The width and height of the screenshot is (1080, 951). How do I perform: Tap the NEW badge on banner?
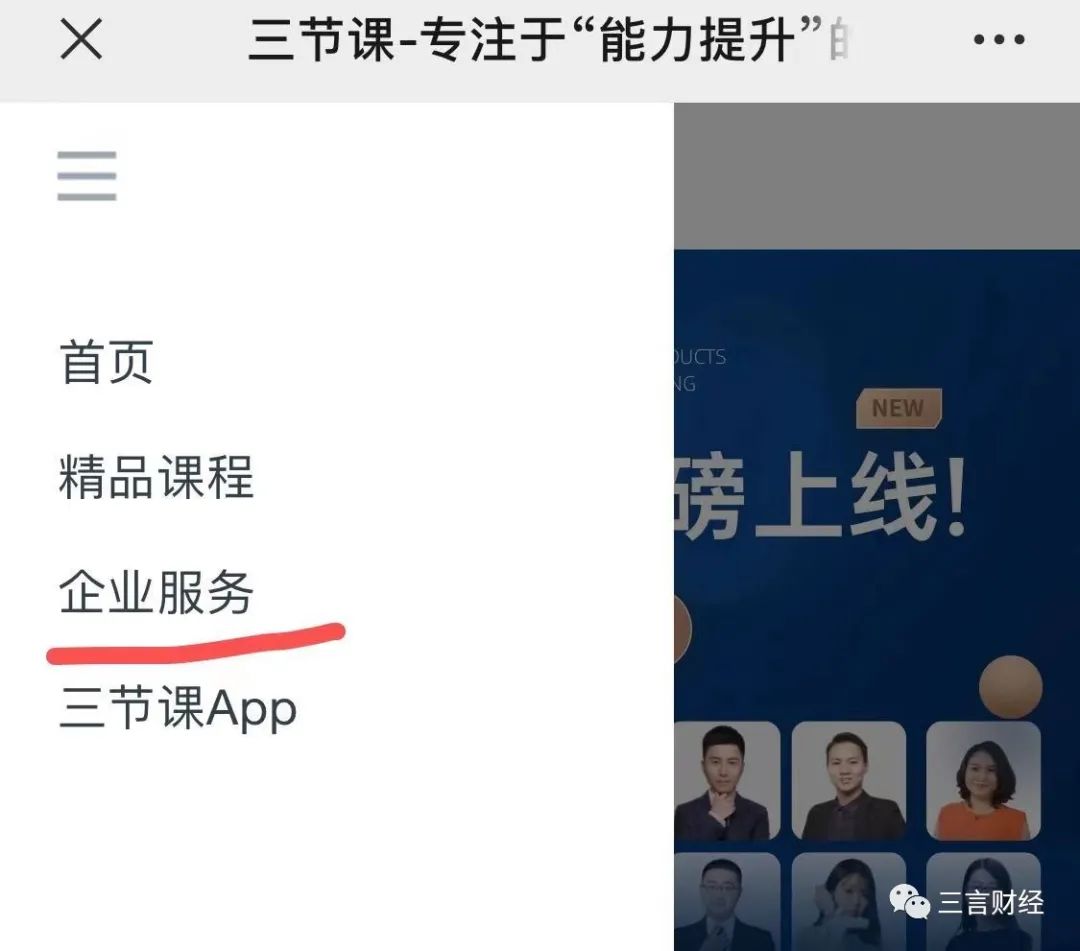tap(899, 408)
